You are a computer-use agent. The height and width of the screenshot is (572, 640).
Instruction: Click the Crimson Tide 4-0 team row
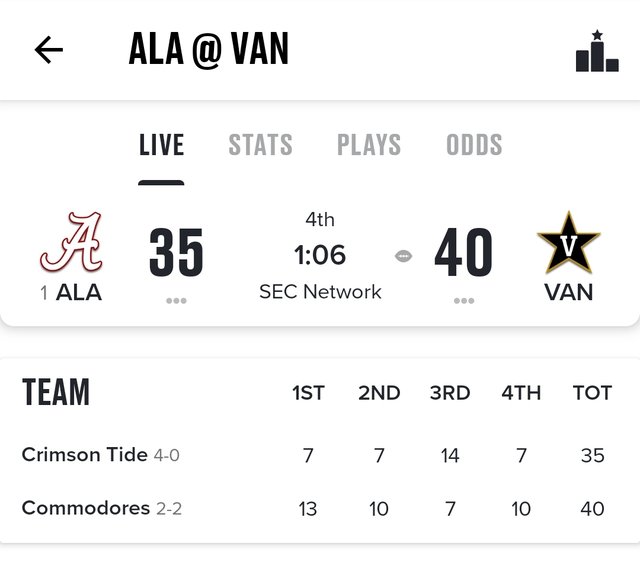point(320,455)
